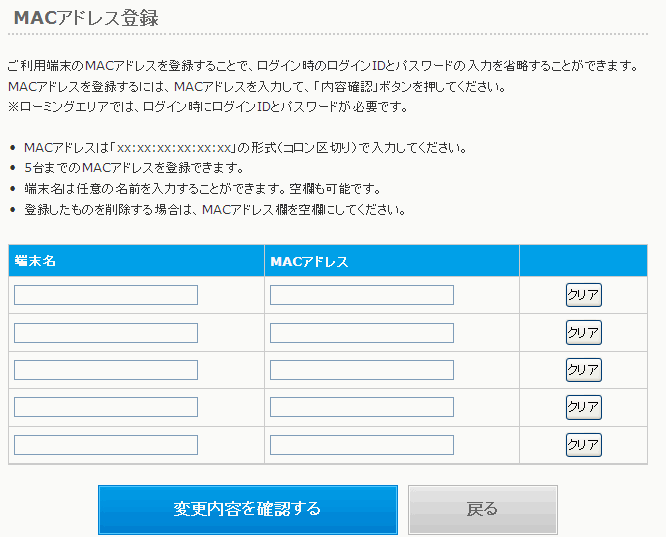Select the fifth row 端末名 input
Screen dimensions: 666x537
tap(106, 445)
